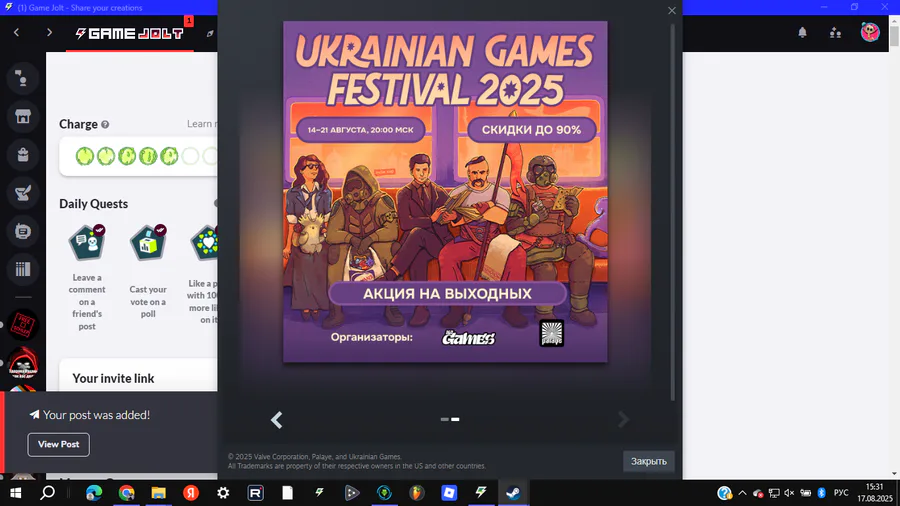Switch input language РУС in tray
Viewport: 900px width, 506px height.
click(841, 493)
